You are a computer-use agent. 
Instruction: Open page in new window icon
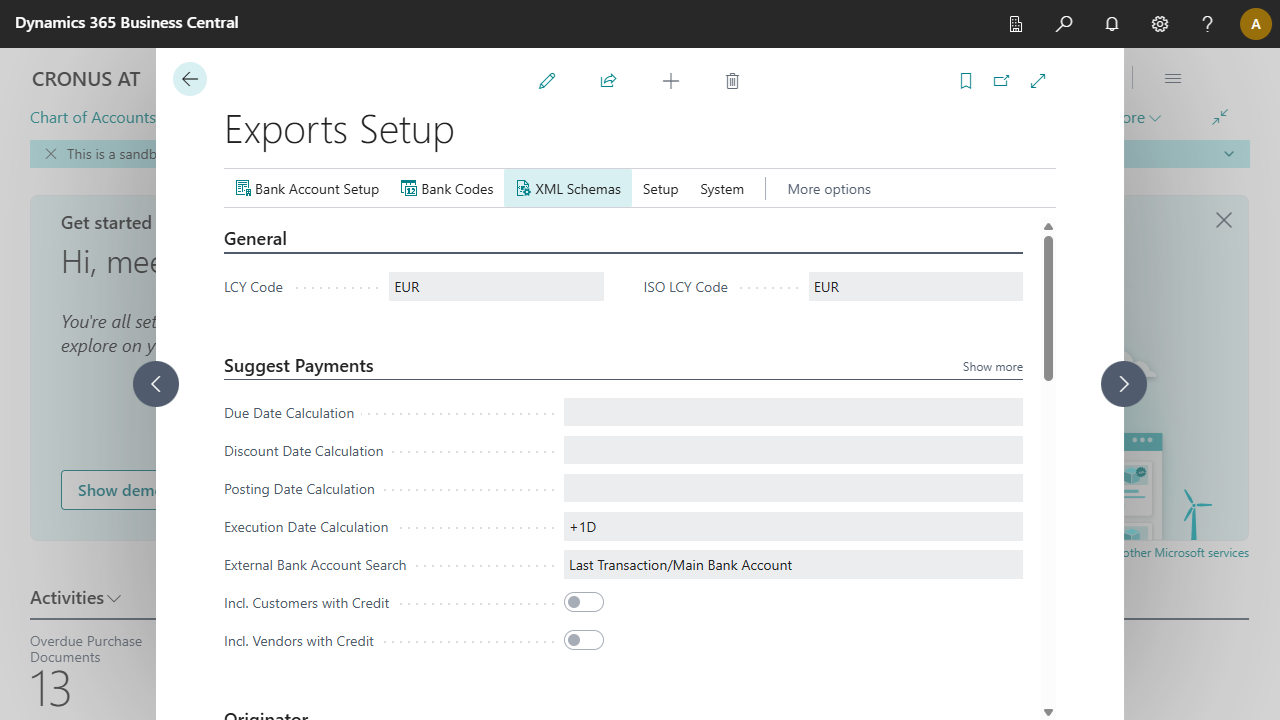(x=1001, y=81)
